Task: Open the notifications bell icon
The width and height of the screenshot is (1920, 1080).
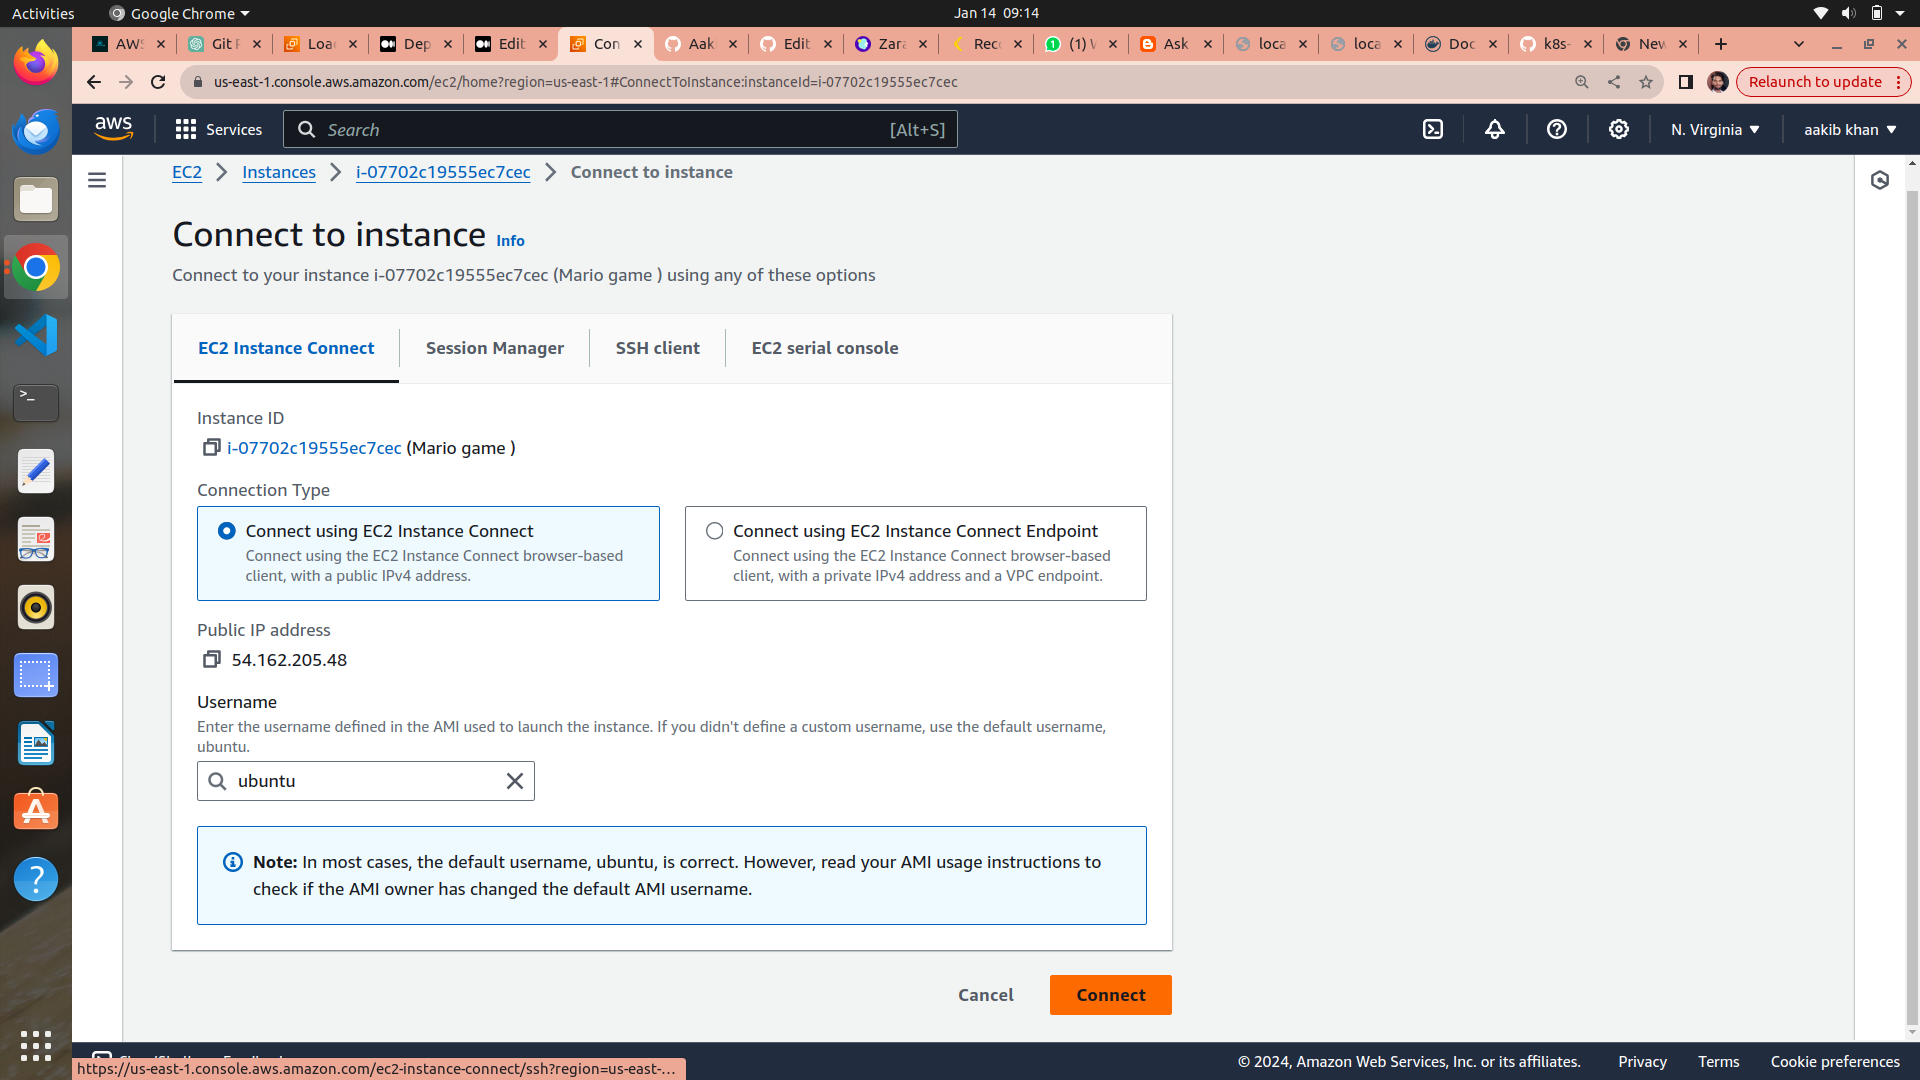Action: pos(1495,129)
